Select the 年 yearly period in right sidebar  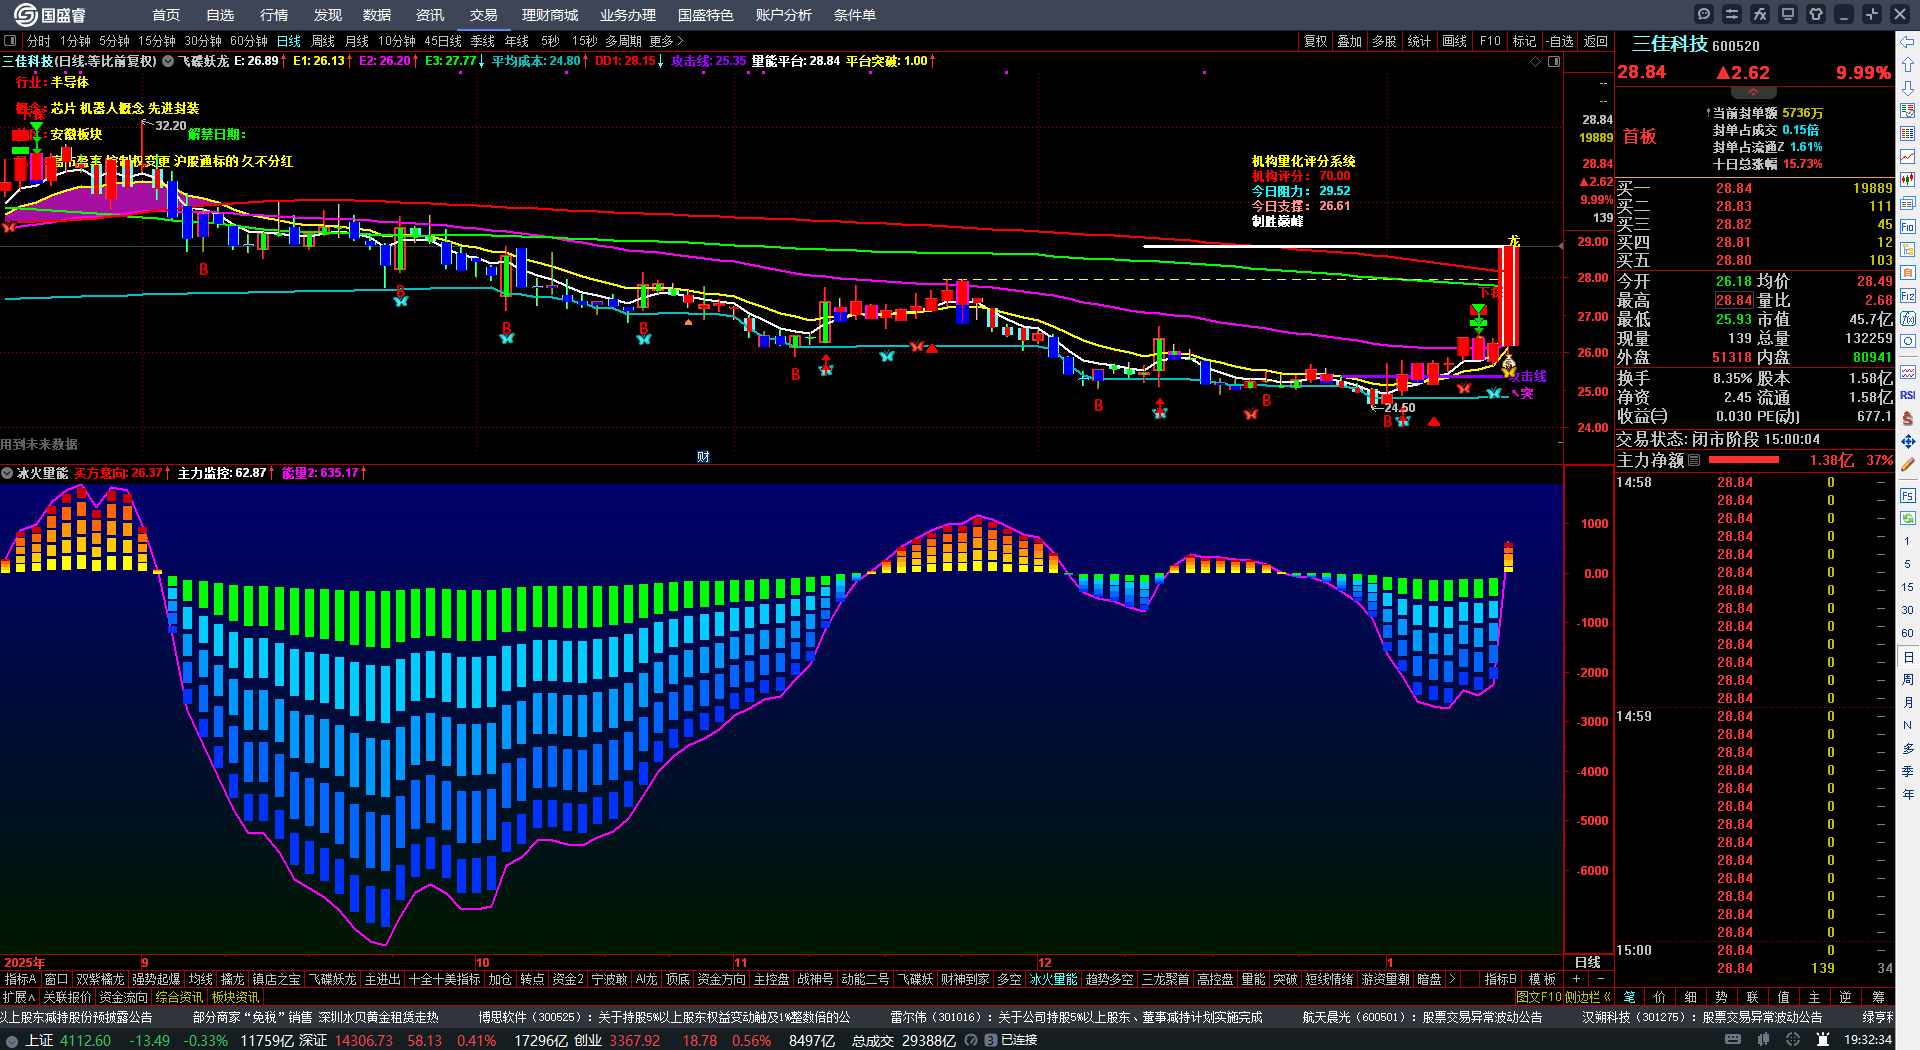coord(1908,794)
